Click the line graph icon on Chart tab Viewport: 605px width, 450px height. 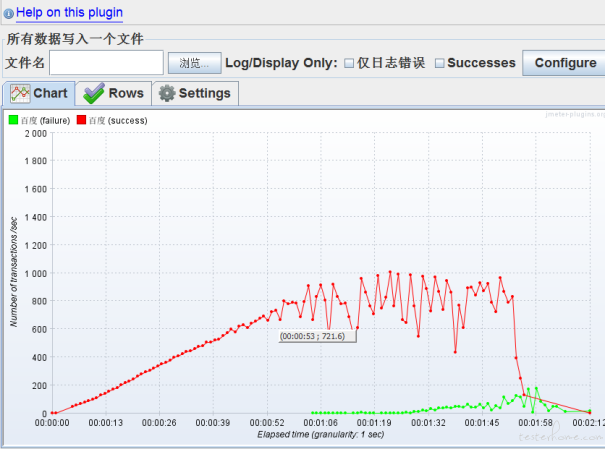(20, 93)
